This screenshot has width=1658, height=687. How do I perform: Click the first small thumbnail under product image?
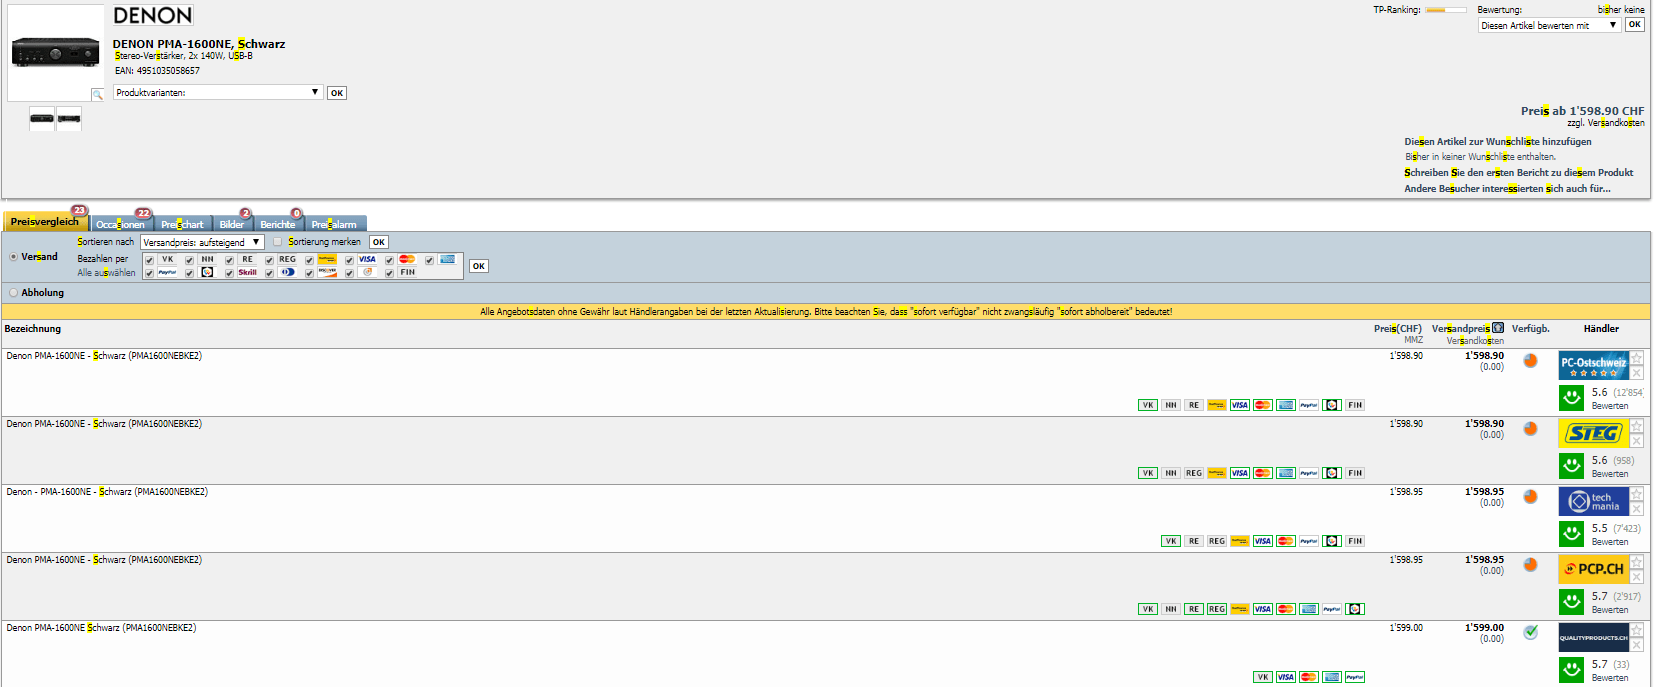click(x=42, y=118)
